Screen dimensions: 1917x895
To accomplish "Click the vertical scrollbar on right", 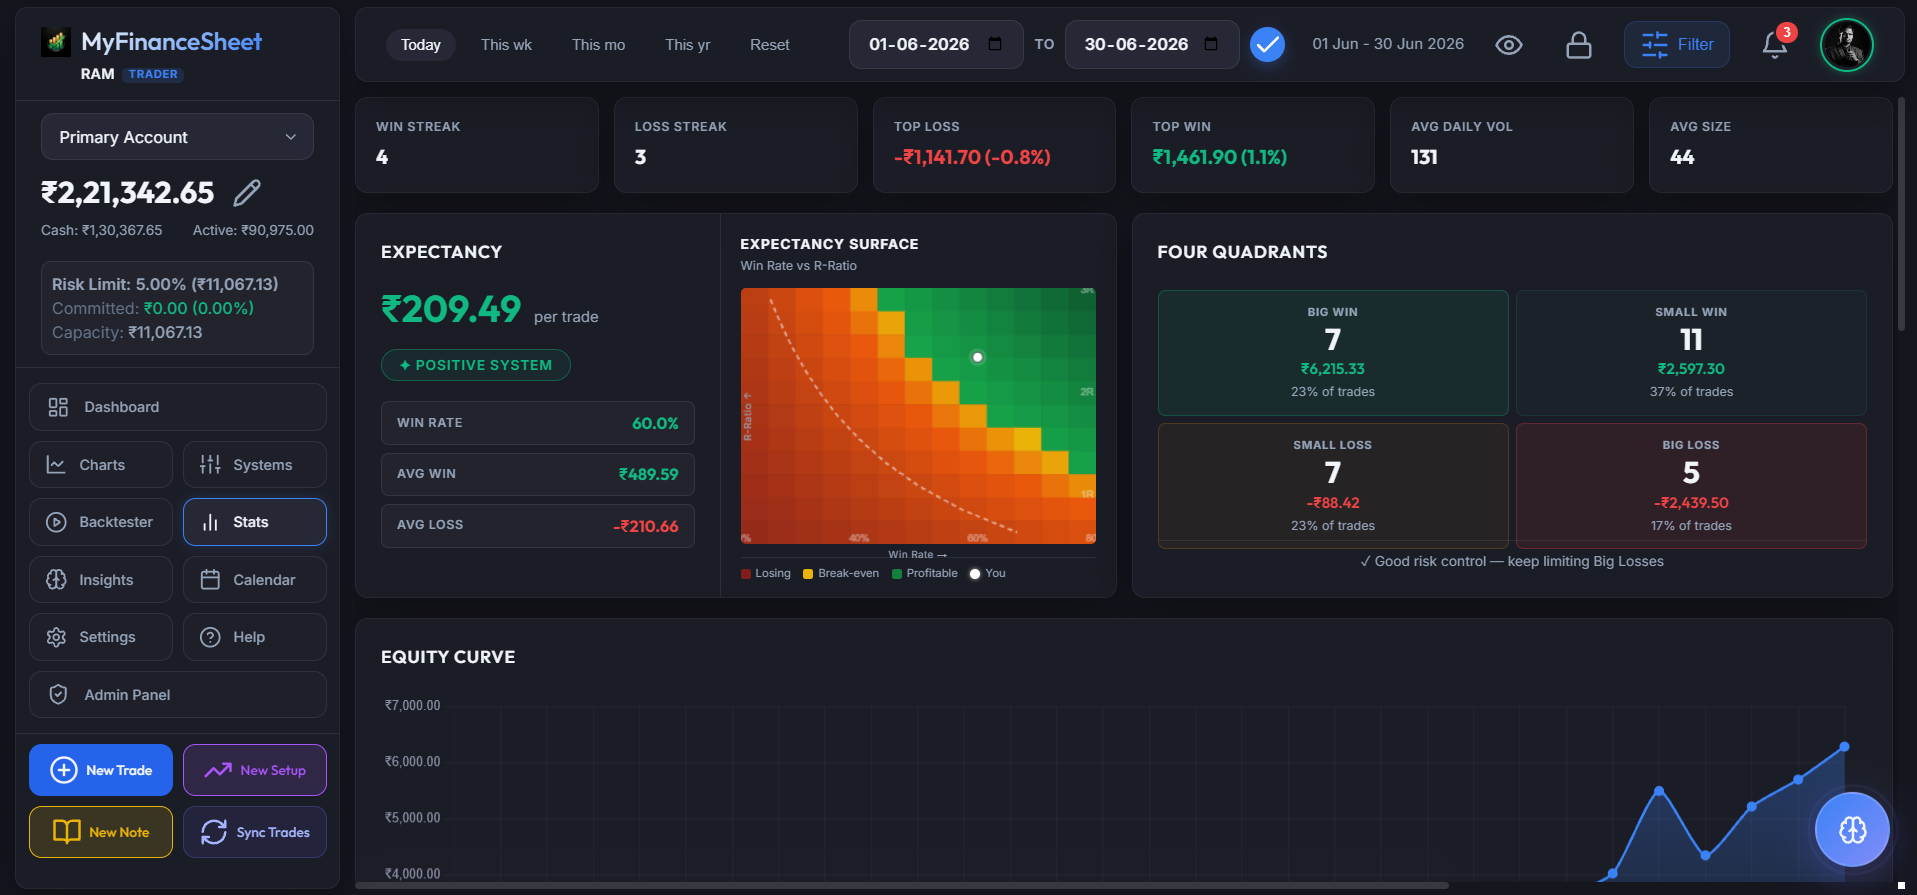I will (1901, 214).
